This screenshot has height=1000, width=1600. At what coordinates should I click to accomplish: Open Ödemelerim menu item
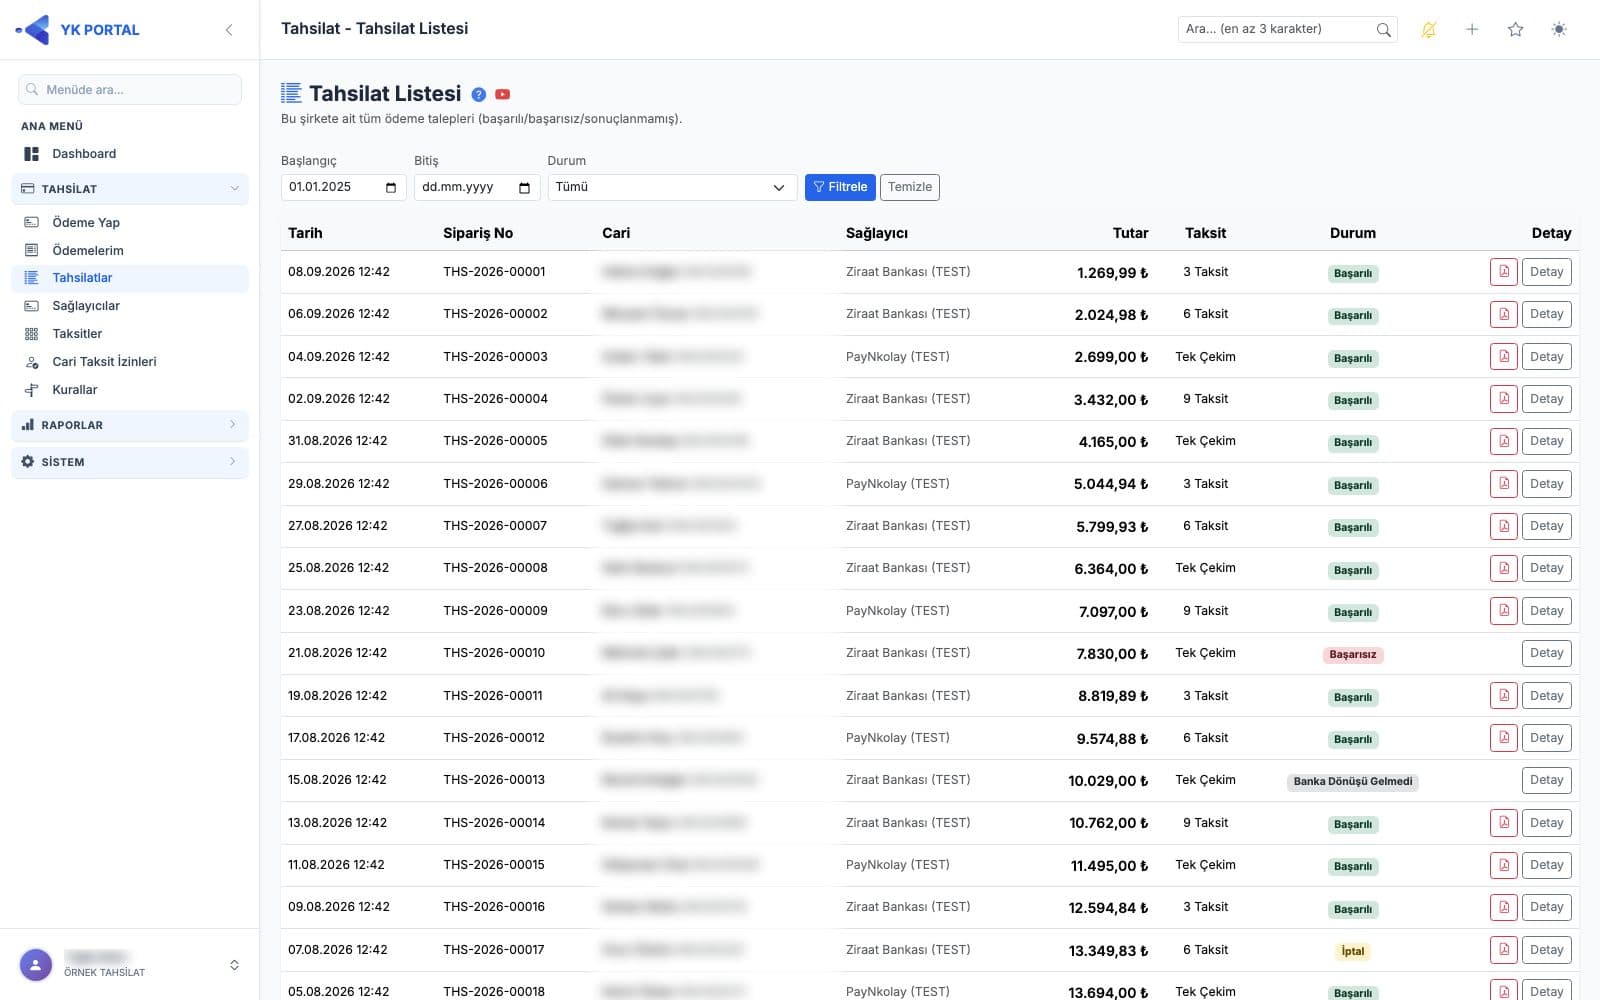(130, 250)
